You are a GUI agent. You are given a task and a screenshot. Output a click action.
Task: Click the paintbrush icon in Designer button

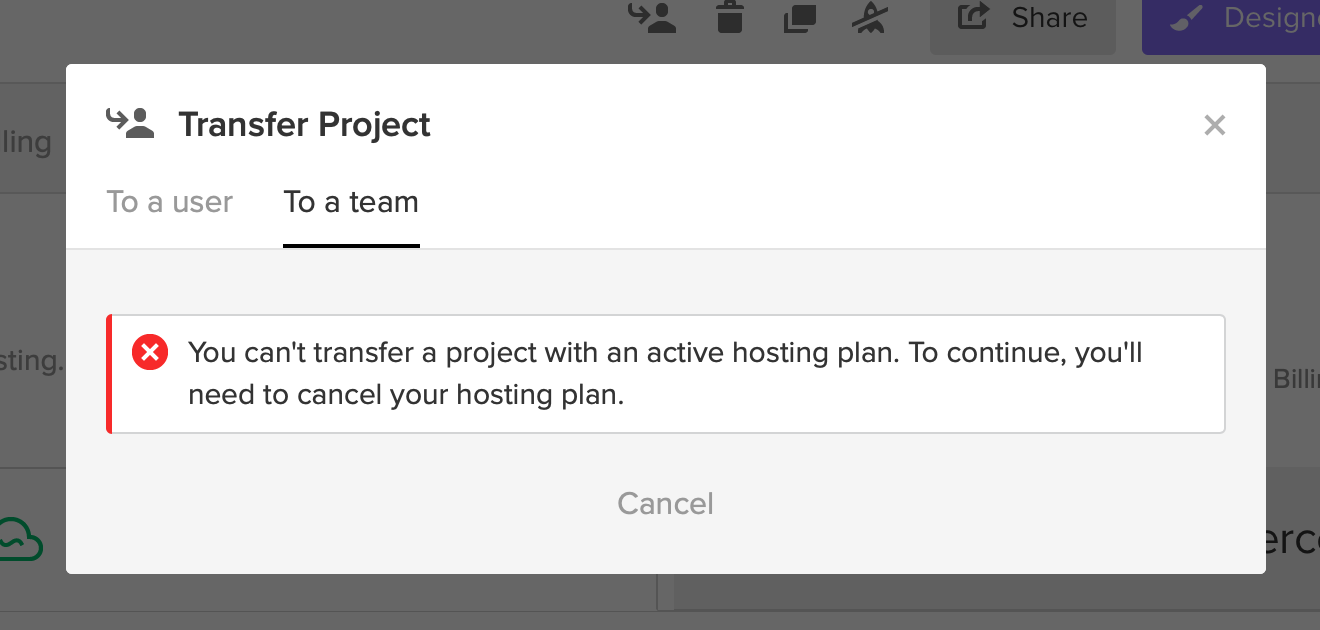click(1187, 17)
